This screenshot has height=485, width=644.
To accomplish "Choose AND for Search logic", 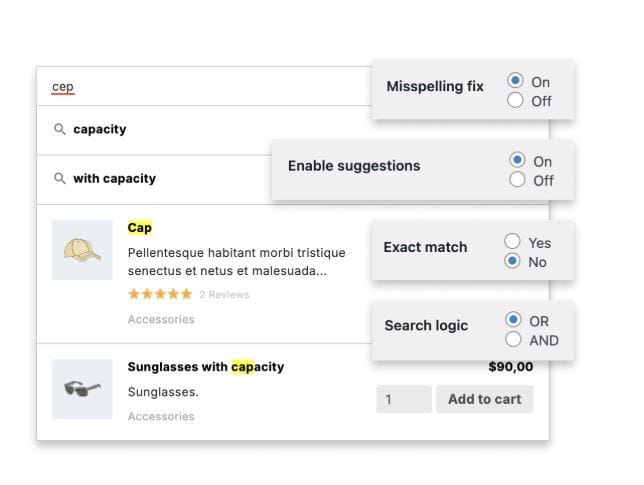I will point(513,339).
